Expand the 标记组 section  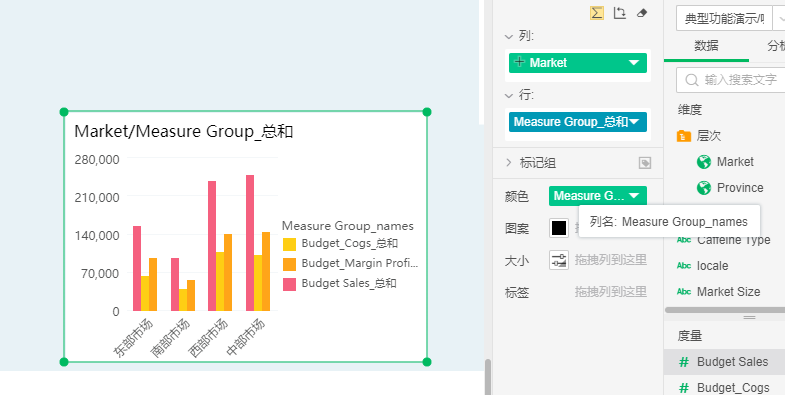[509, 162]
